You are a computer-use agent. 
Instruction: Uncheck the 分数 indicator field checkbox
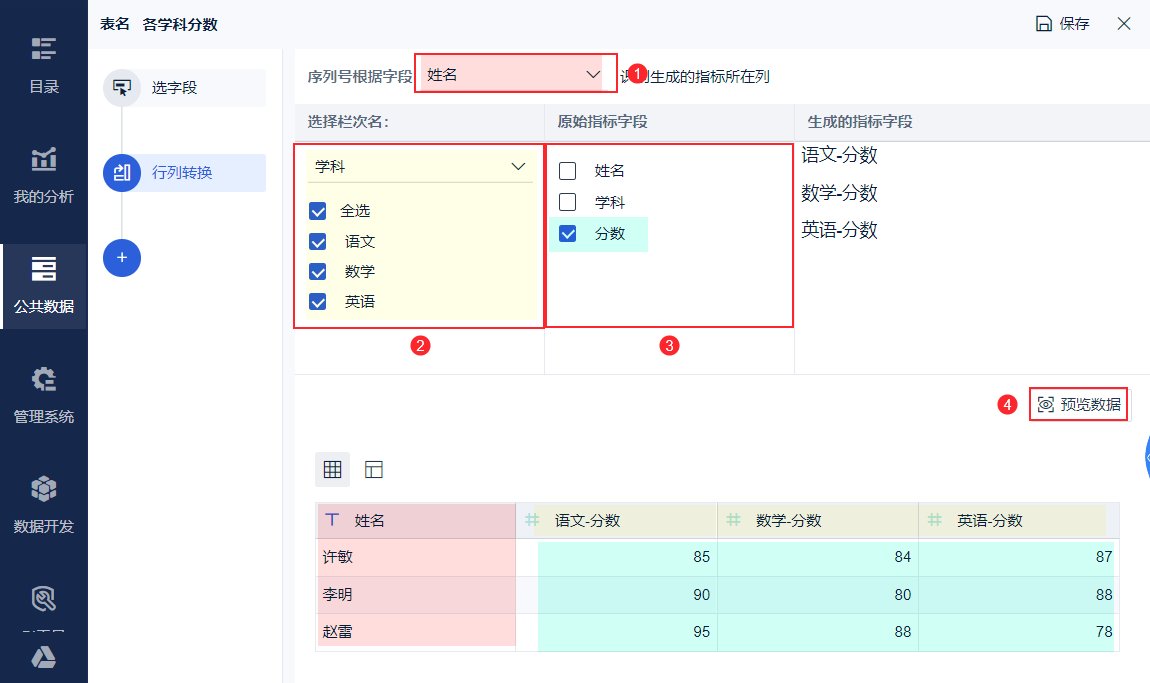(568, 233)
